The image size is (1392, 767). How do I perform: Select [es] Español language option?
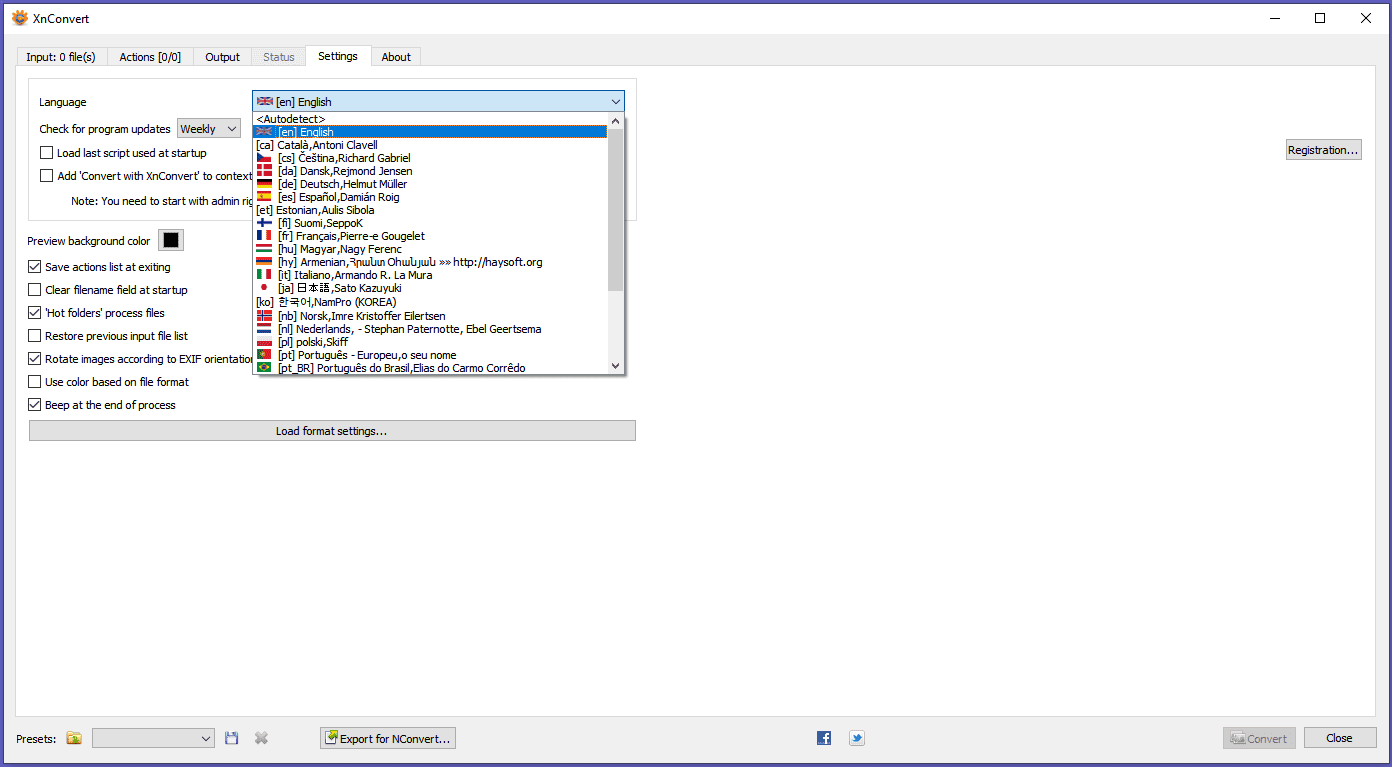(x=430, y=197)
